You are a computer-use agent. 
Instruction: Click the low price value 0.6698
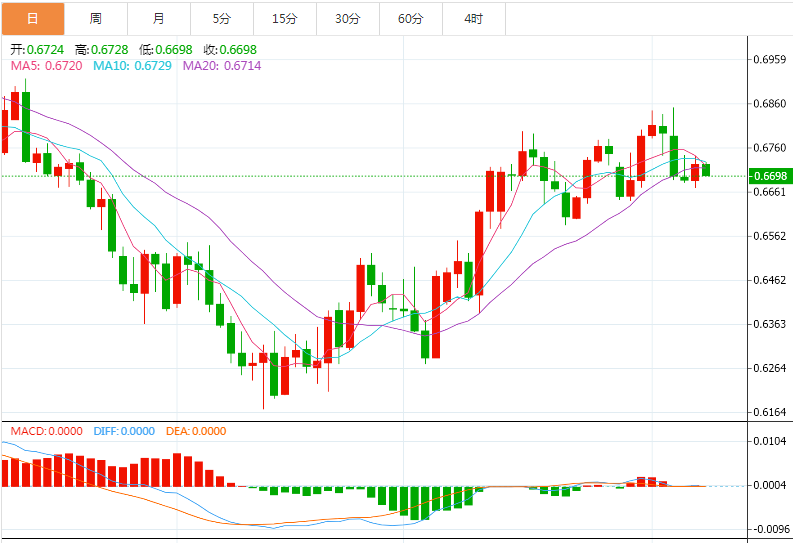click(174, 50)
